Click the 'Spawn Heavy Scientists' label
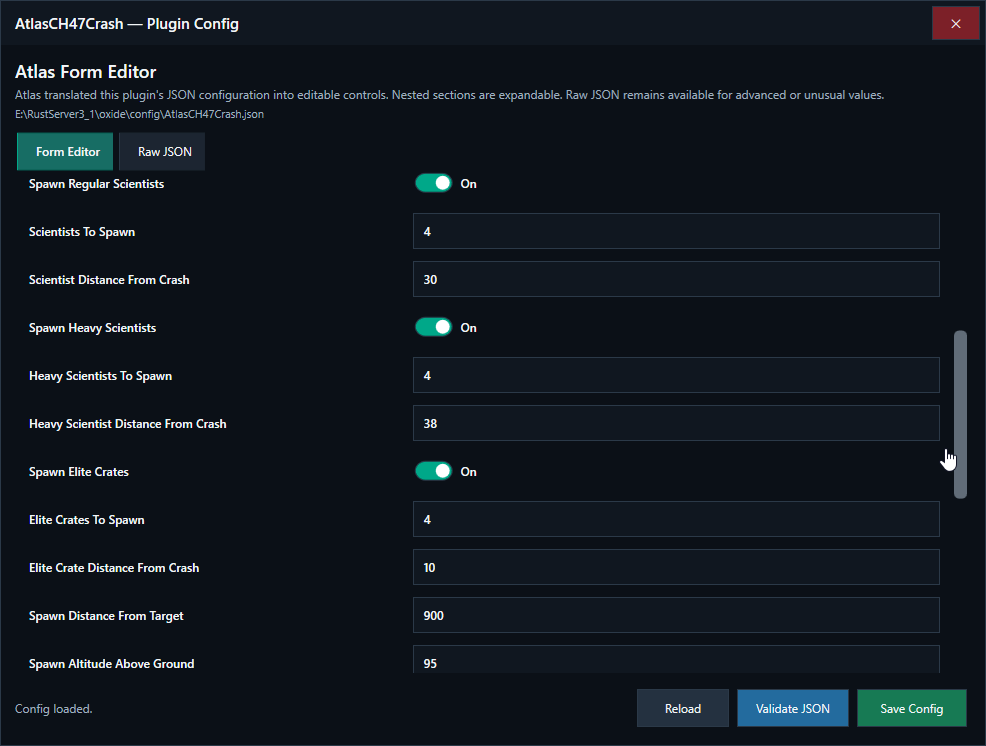 coord(92,328)
